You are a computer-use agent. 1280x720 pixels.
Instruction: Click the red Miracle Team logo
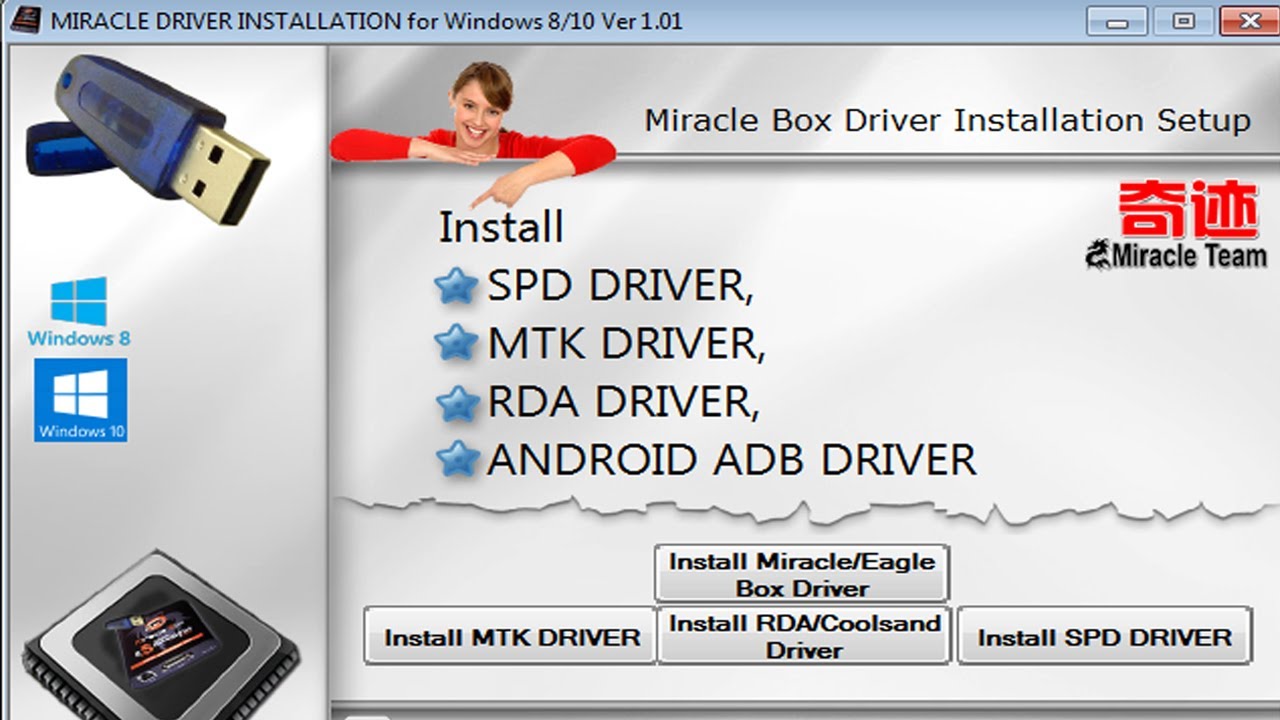coord(1176,226)
